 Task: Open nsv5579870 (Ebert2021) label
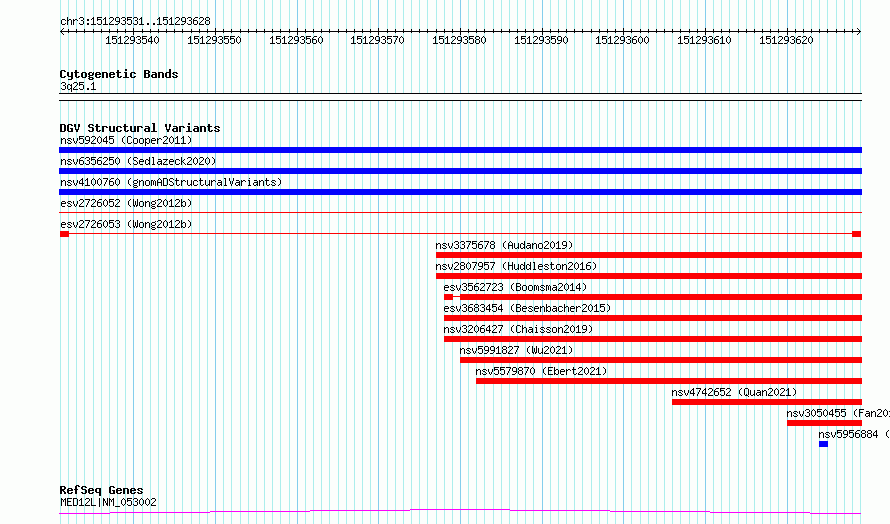click(x=541, y=371)
